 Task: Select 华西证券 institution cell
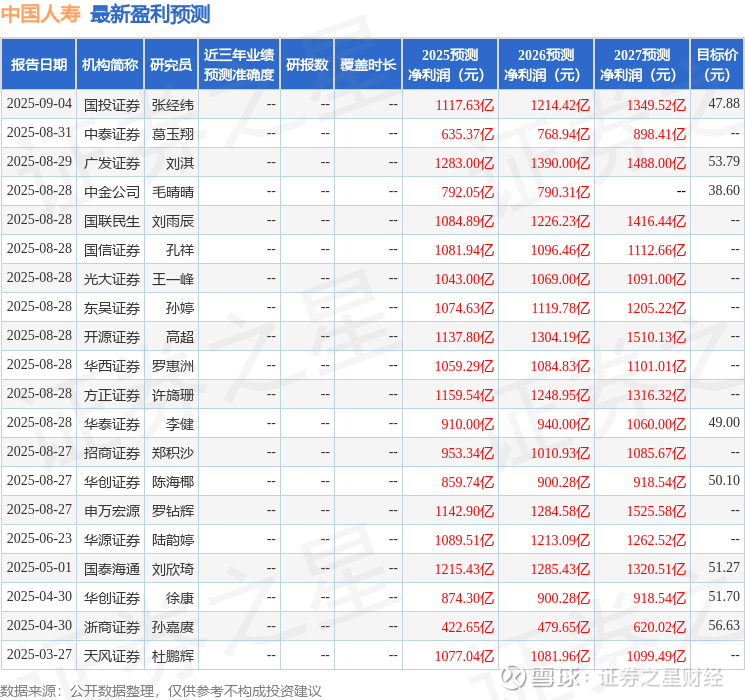pos(112,366)
